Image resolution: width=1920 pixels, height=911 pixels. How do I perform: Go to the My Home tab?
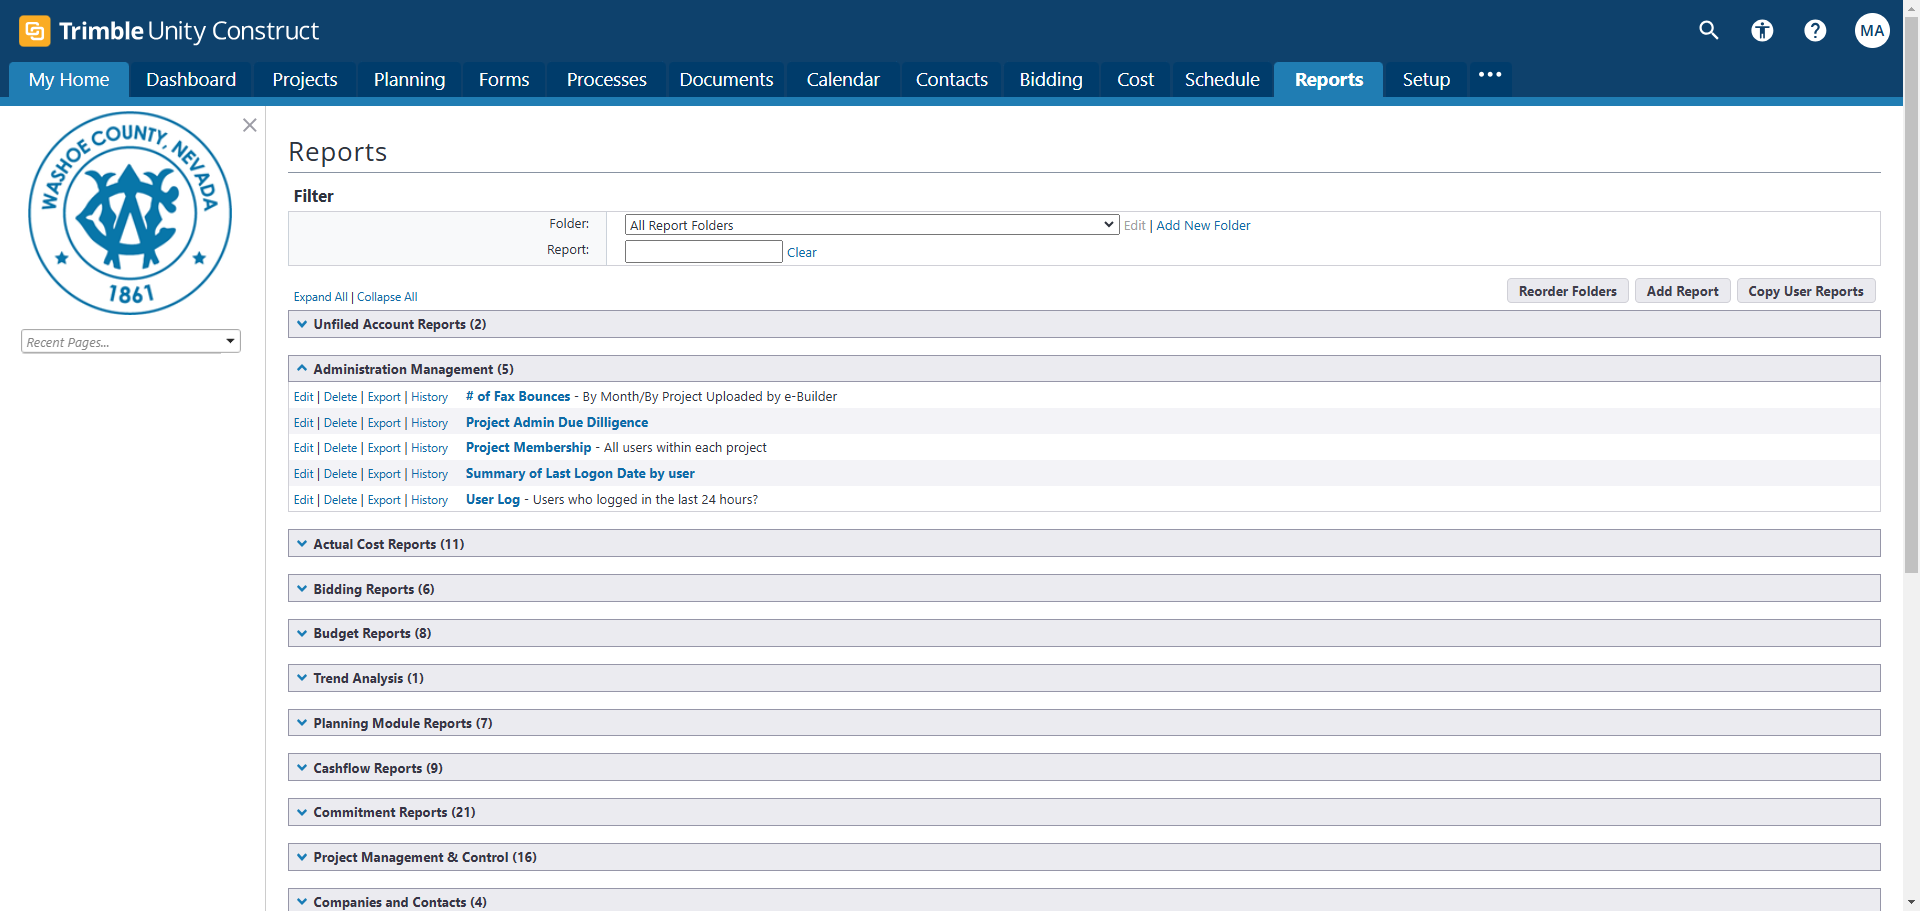(69, 80)
